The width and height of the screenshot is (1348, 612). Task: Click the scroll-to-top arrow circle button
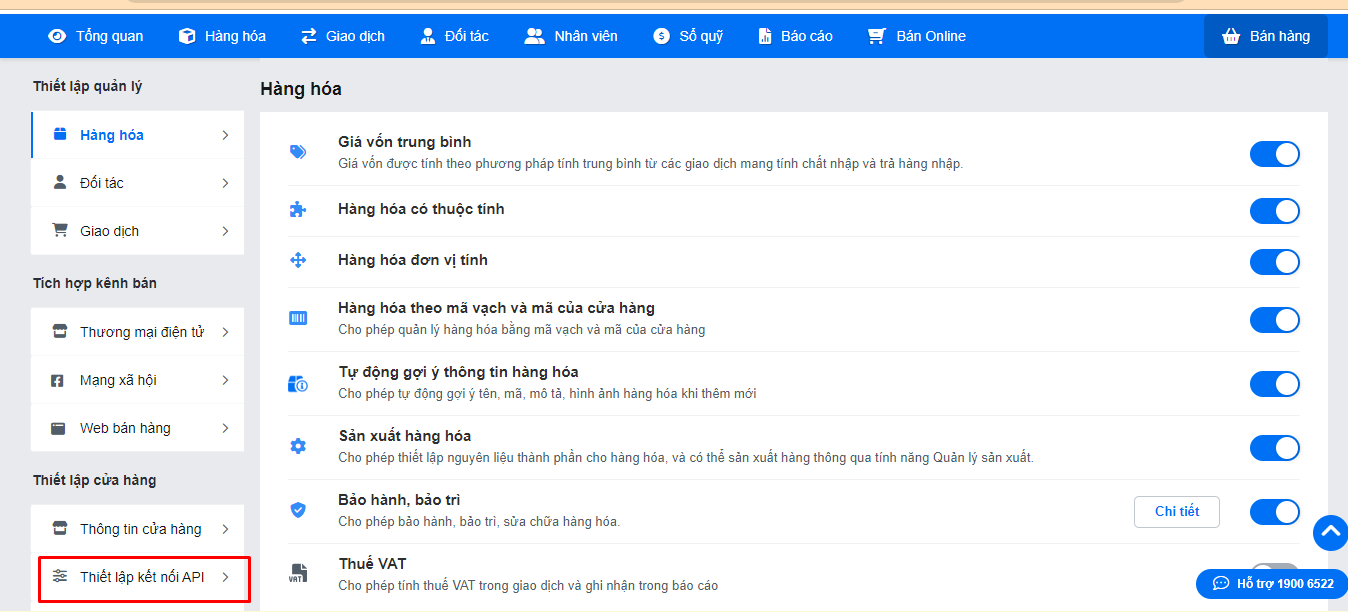(1331, 532)
